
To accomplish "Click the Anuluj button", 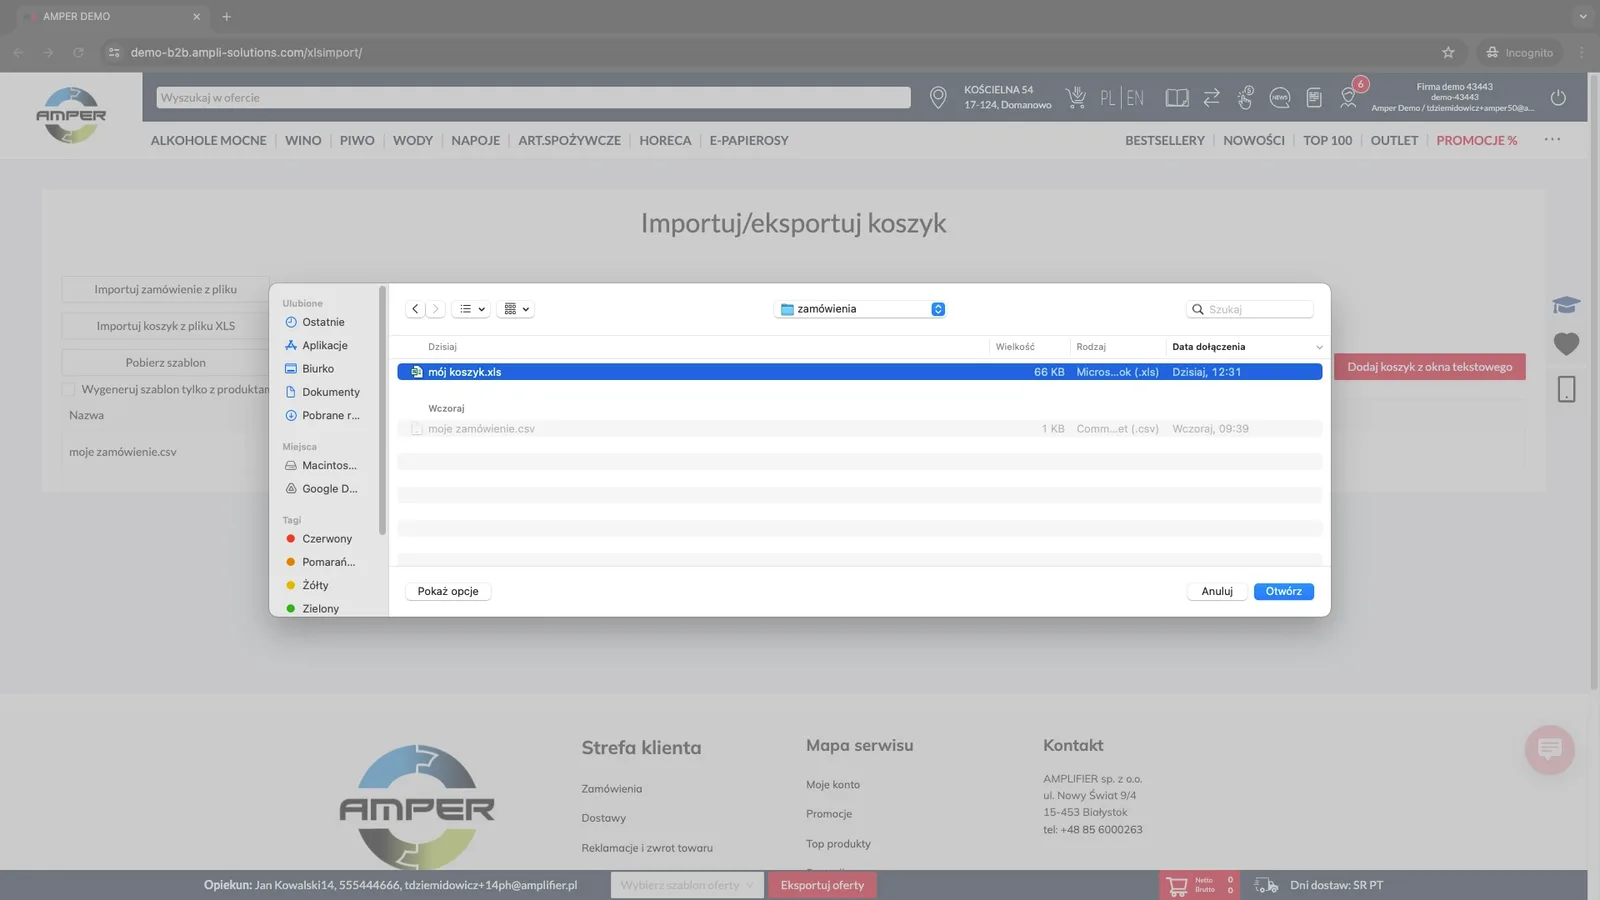I will [1217, 591].
